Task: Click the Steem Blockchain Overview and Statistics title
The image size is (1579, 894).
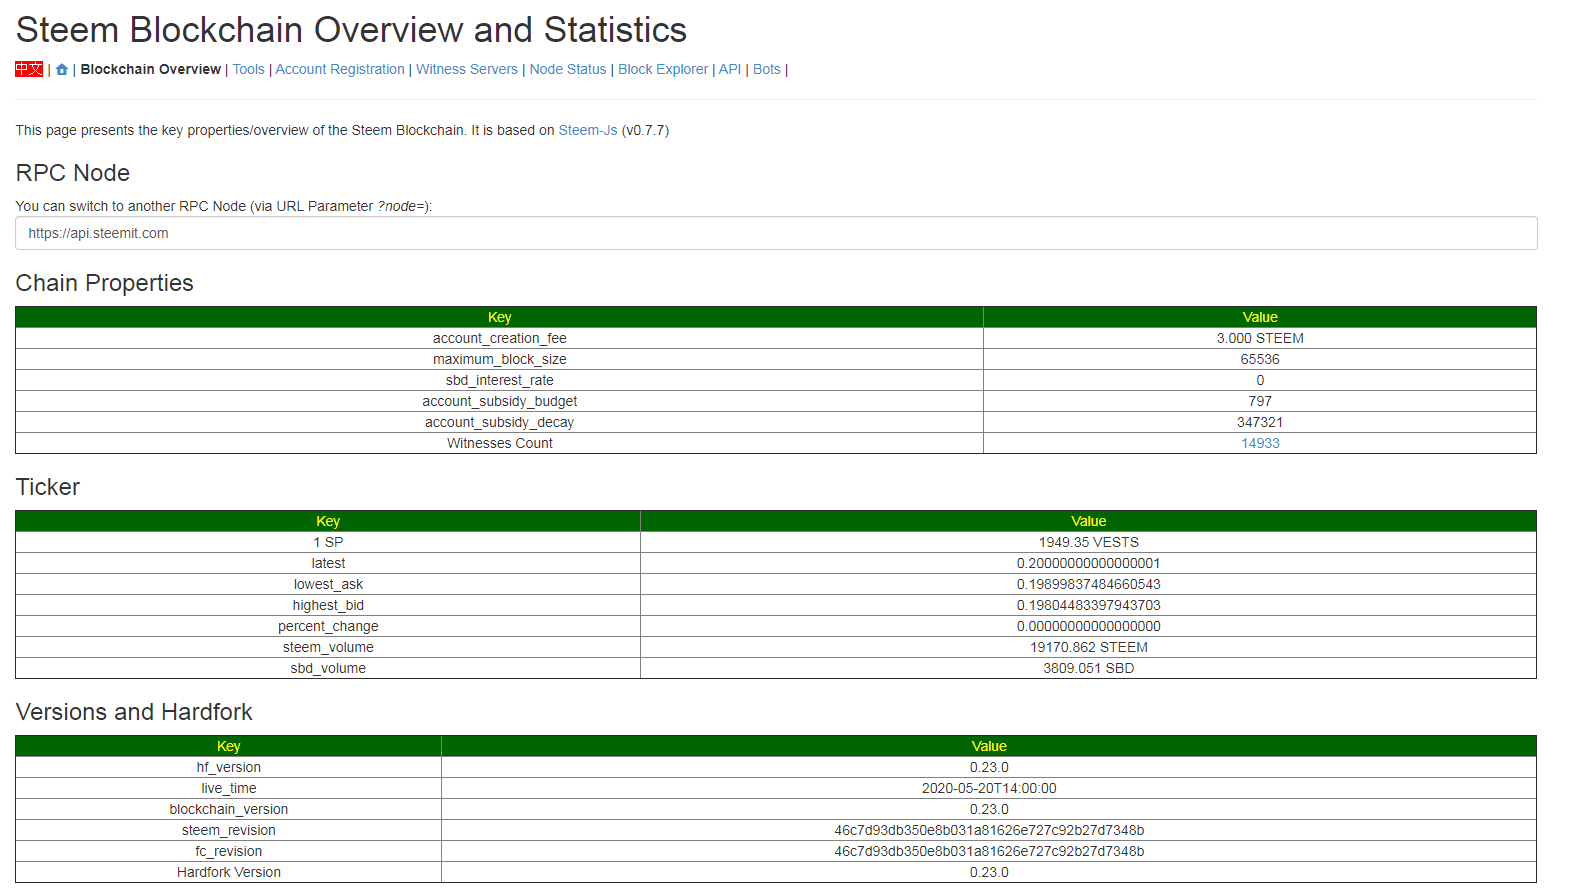Action: pos(351,30)
